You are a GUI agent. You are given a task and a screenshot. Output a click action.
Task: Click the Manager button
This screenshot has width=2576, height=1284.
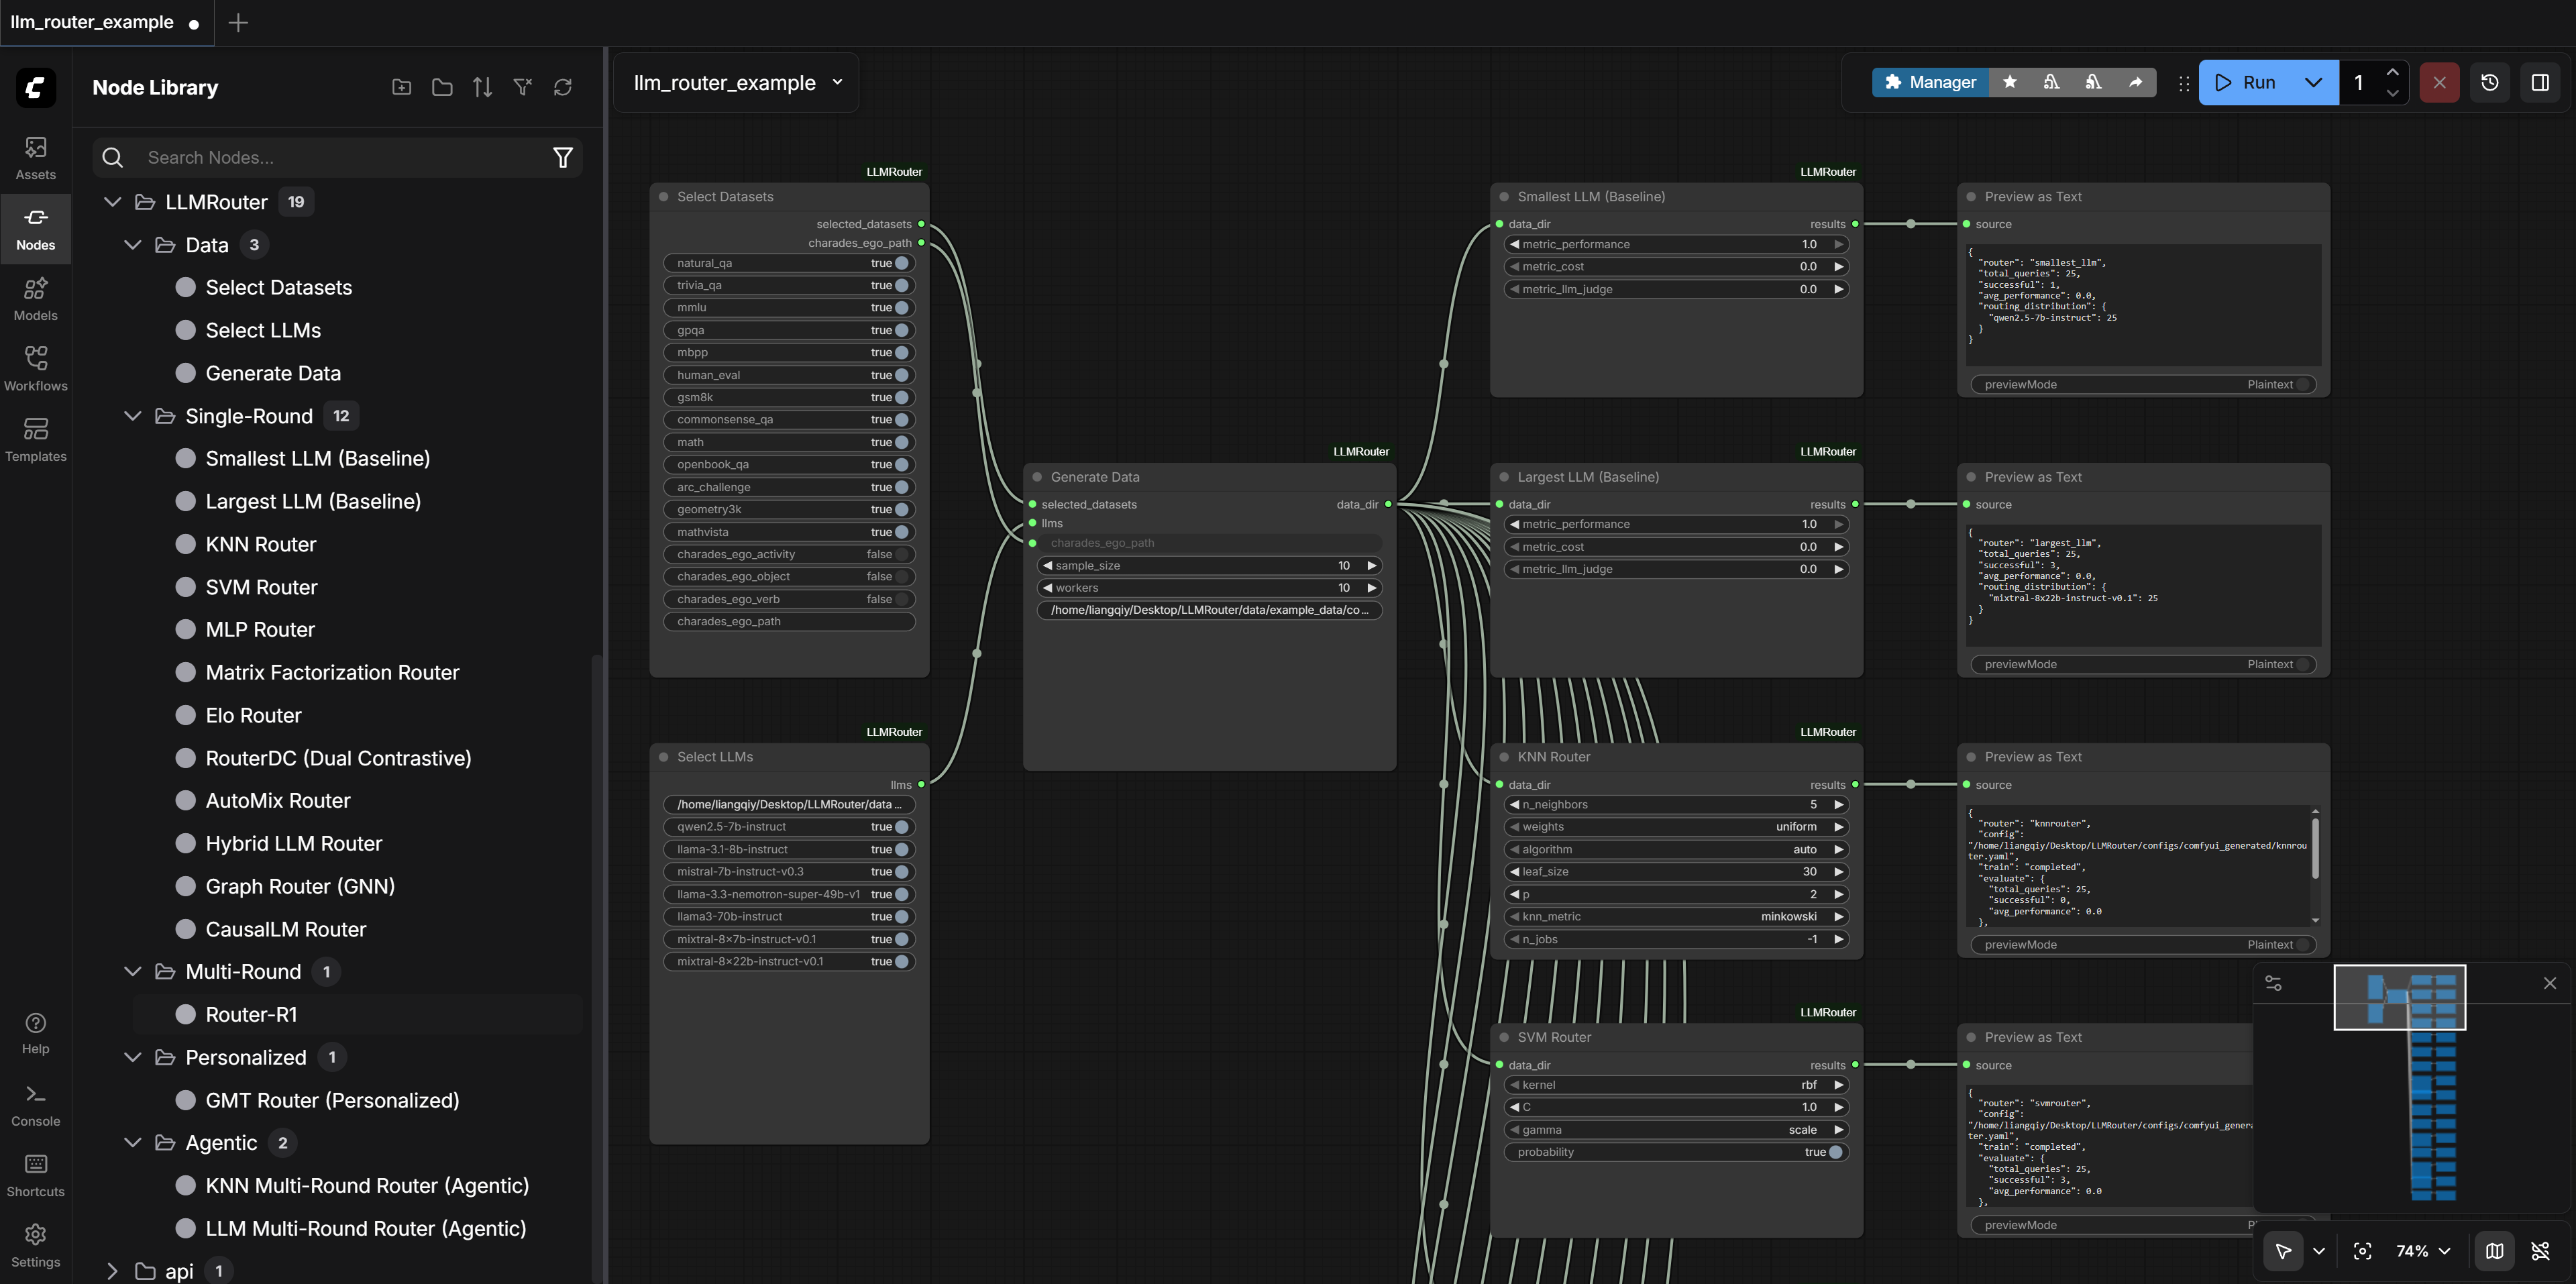click(1929, 83)
